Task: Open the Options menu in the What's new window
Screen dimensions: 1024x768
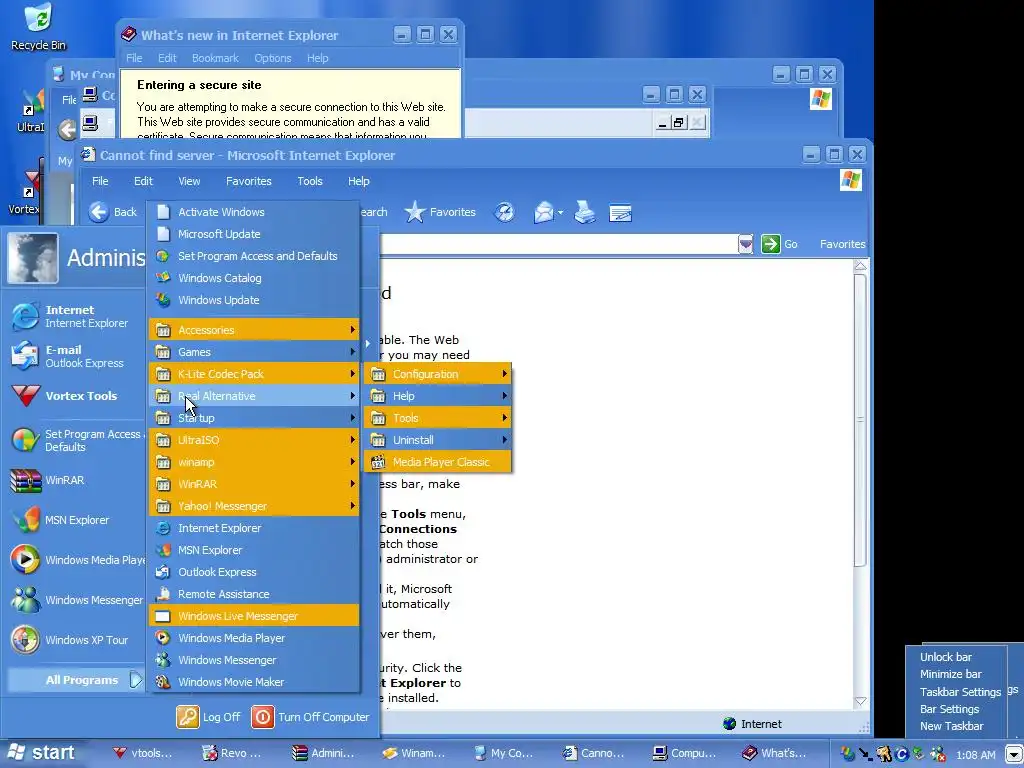Action: click(x=272, y=58)
